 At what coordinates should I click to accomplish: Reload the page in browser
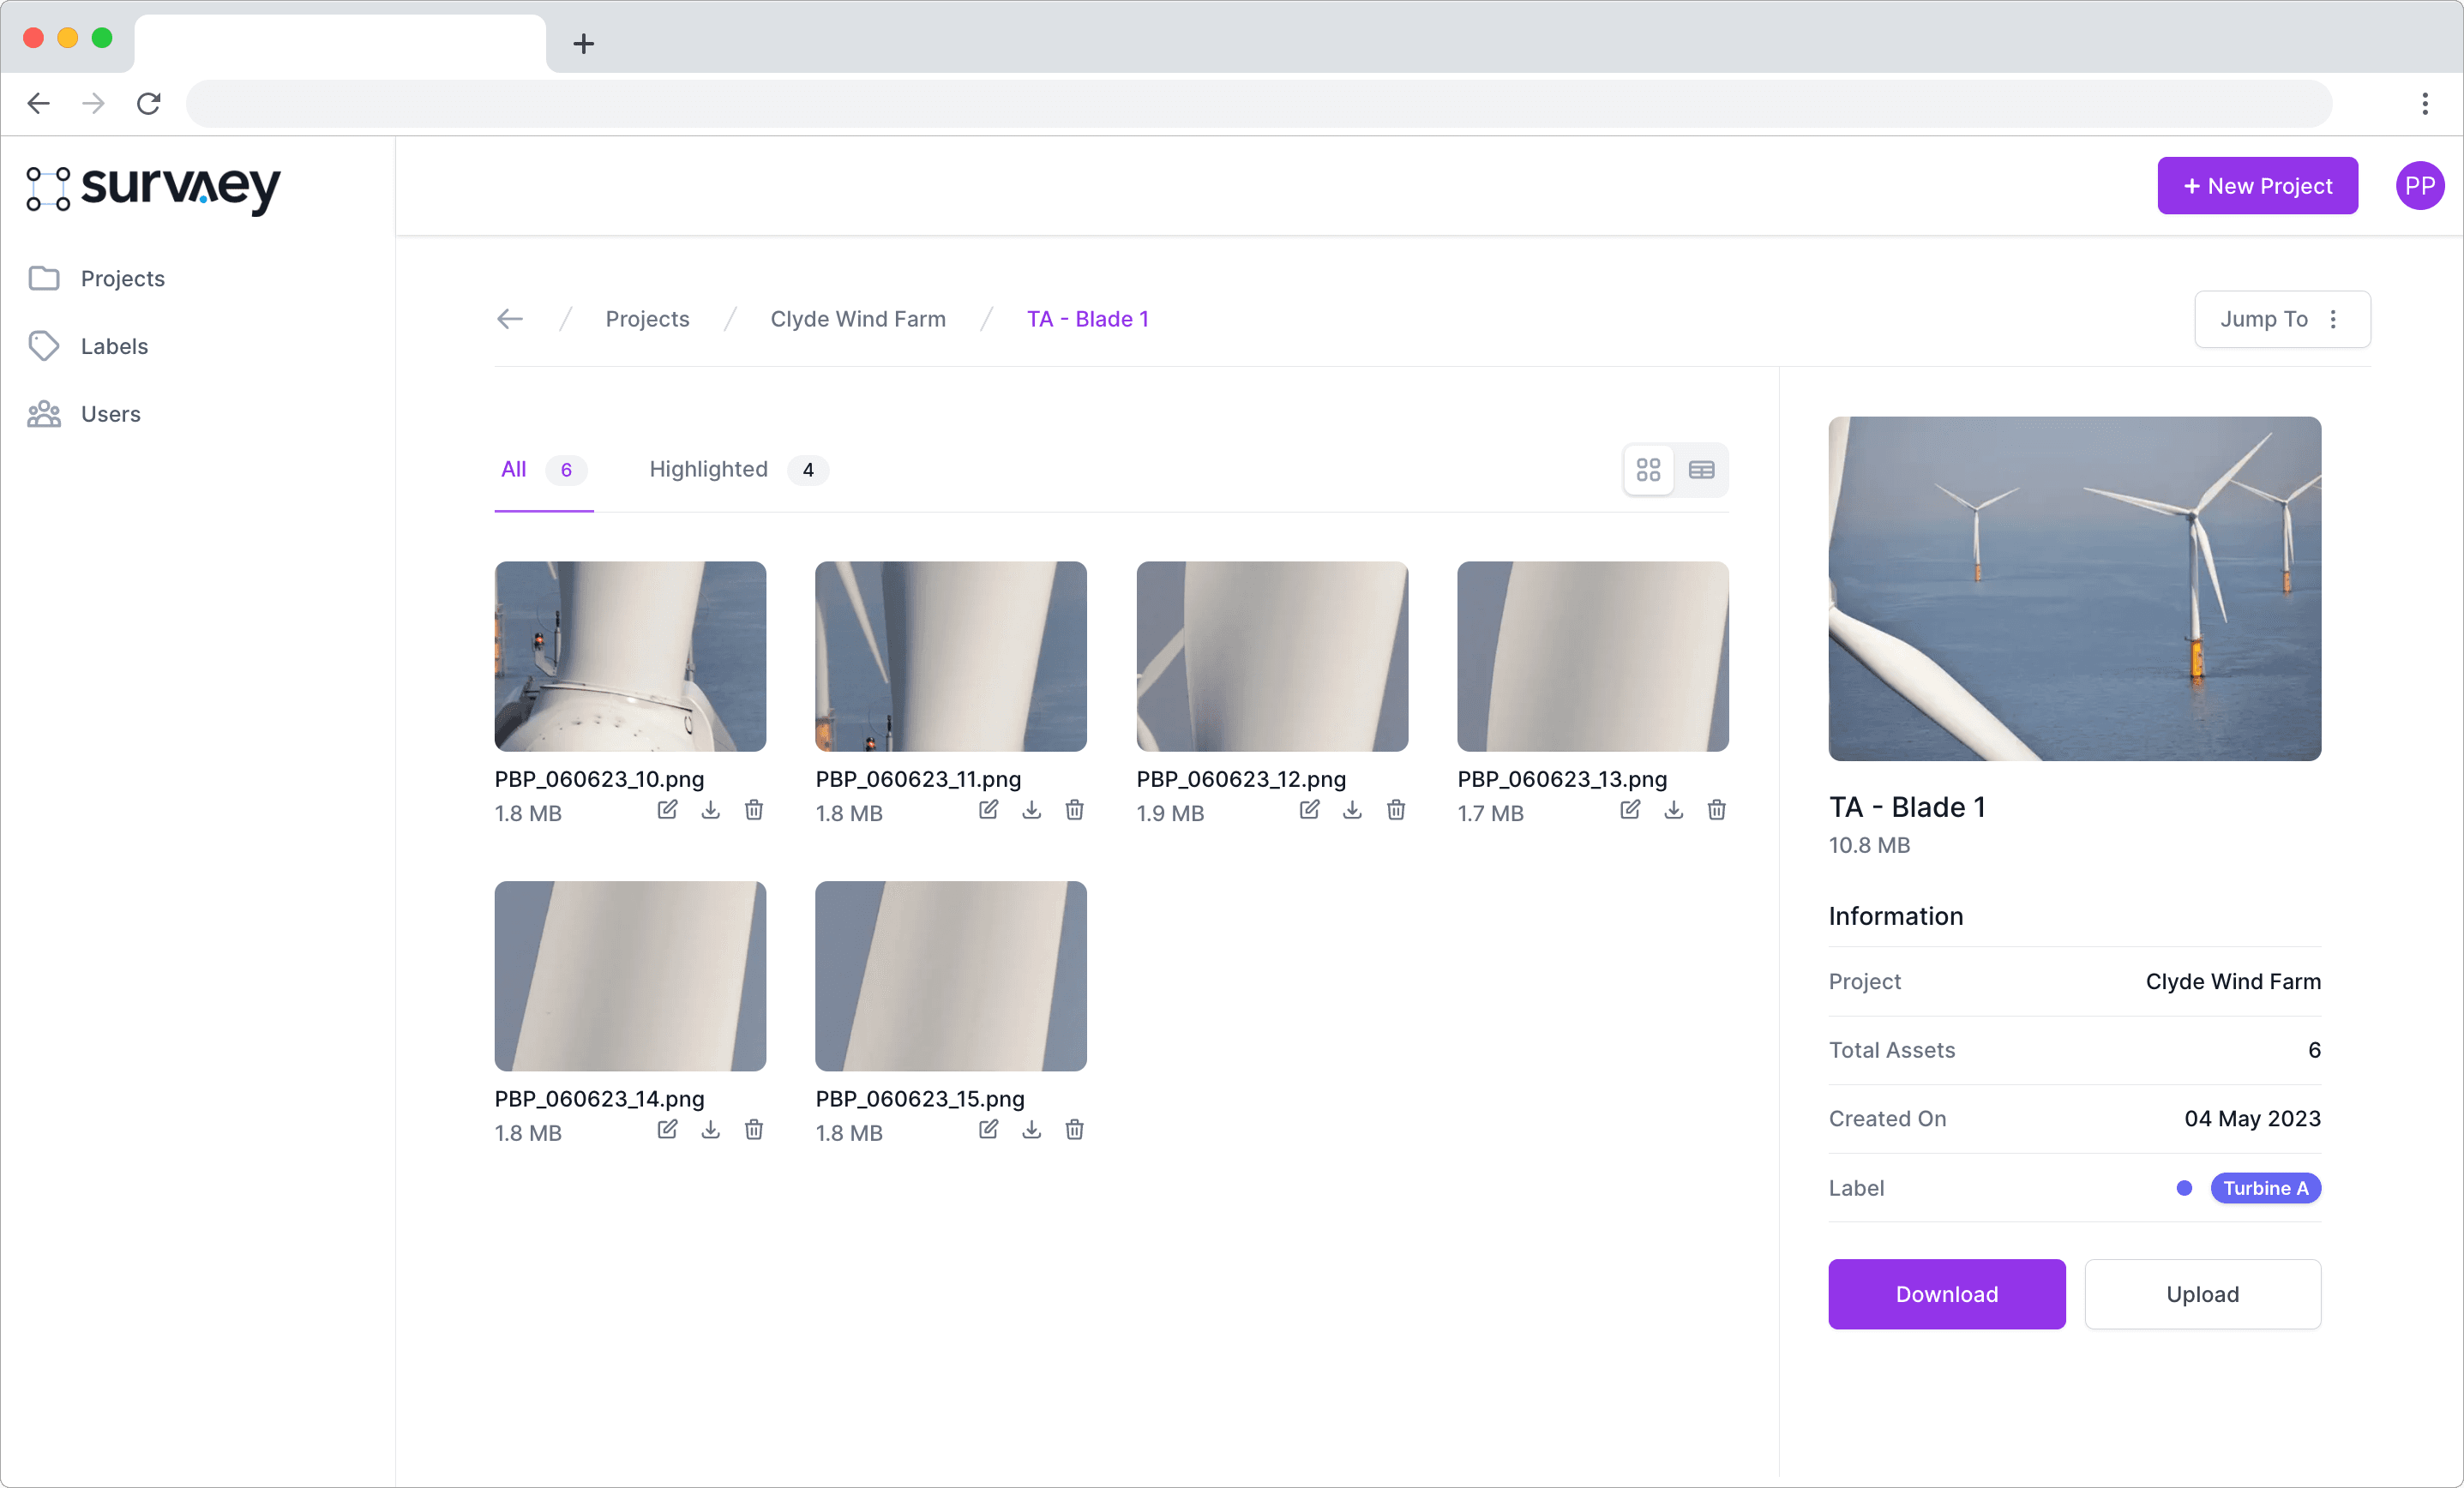coord(149,103)
